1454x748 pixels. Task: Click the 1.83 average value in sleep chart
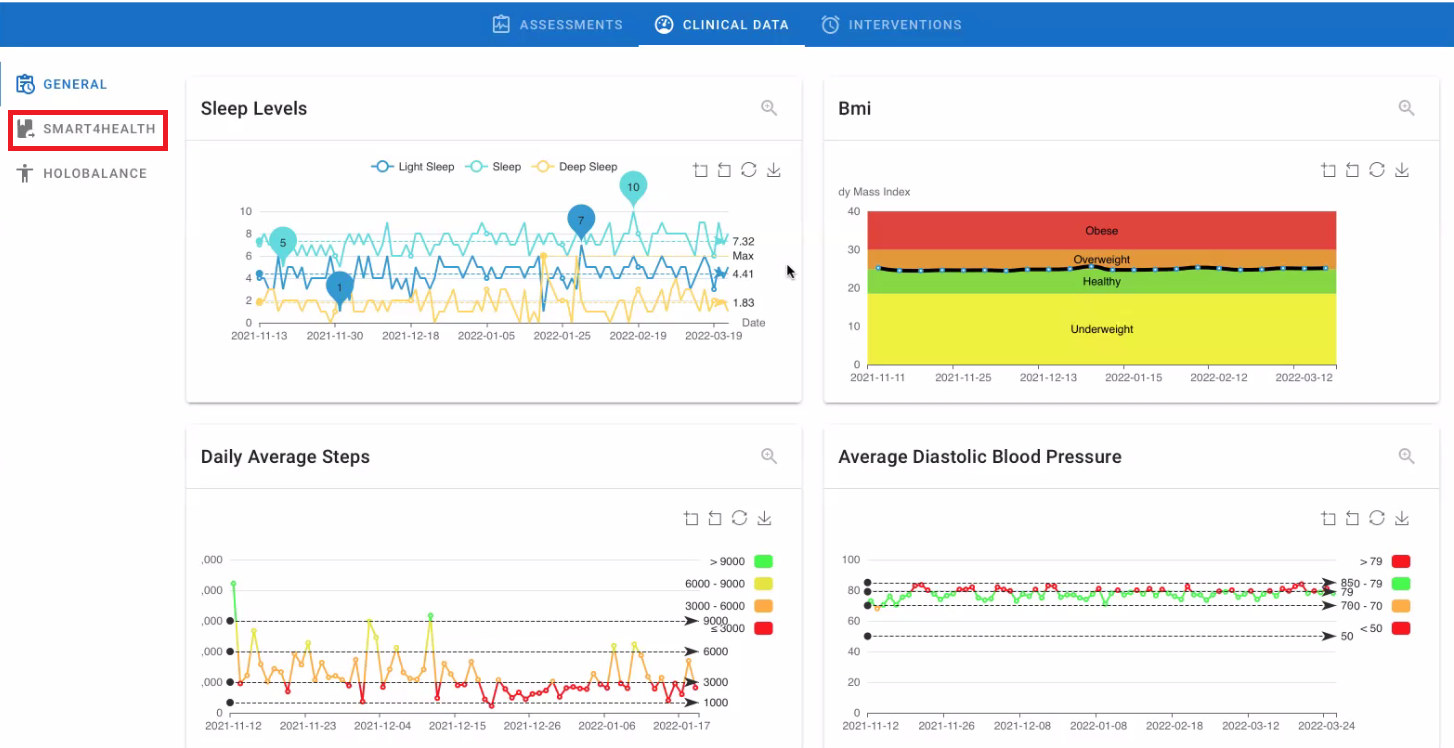[x=743, y=303]
